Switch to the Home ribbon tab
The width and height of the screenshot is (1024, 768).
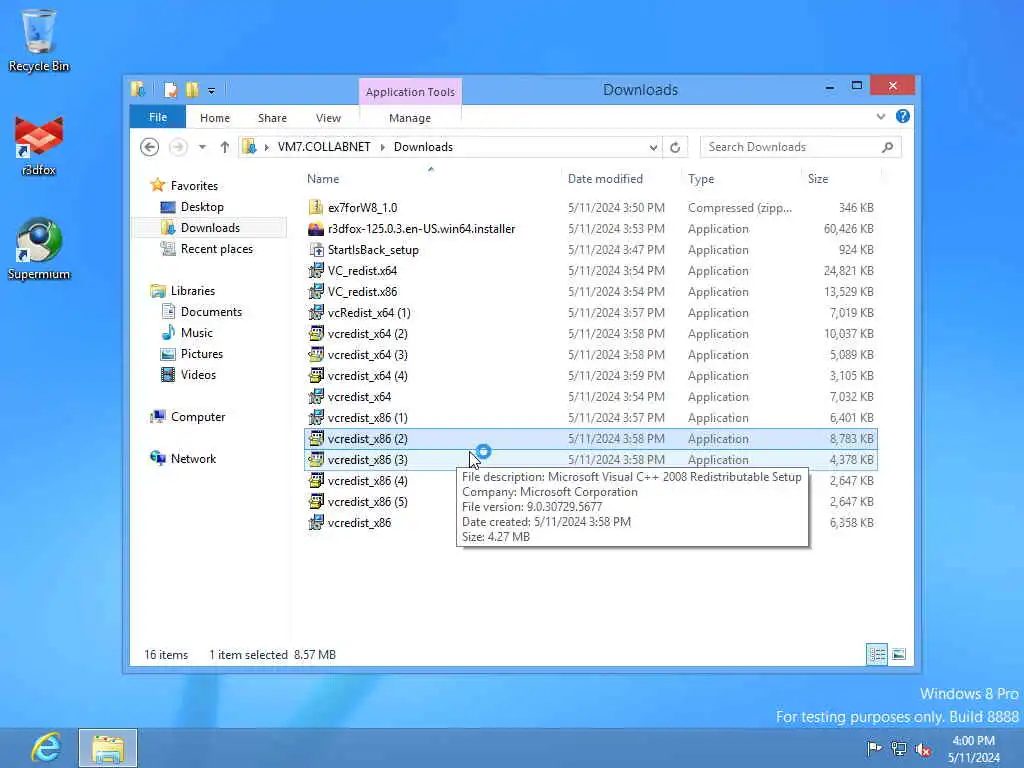[x=215, y=118]
